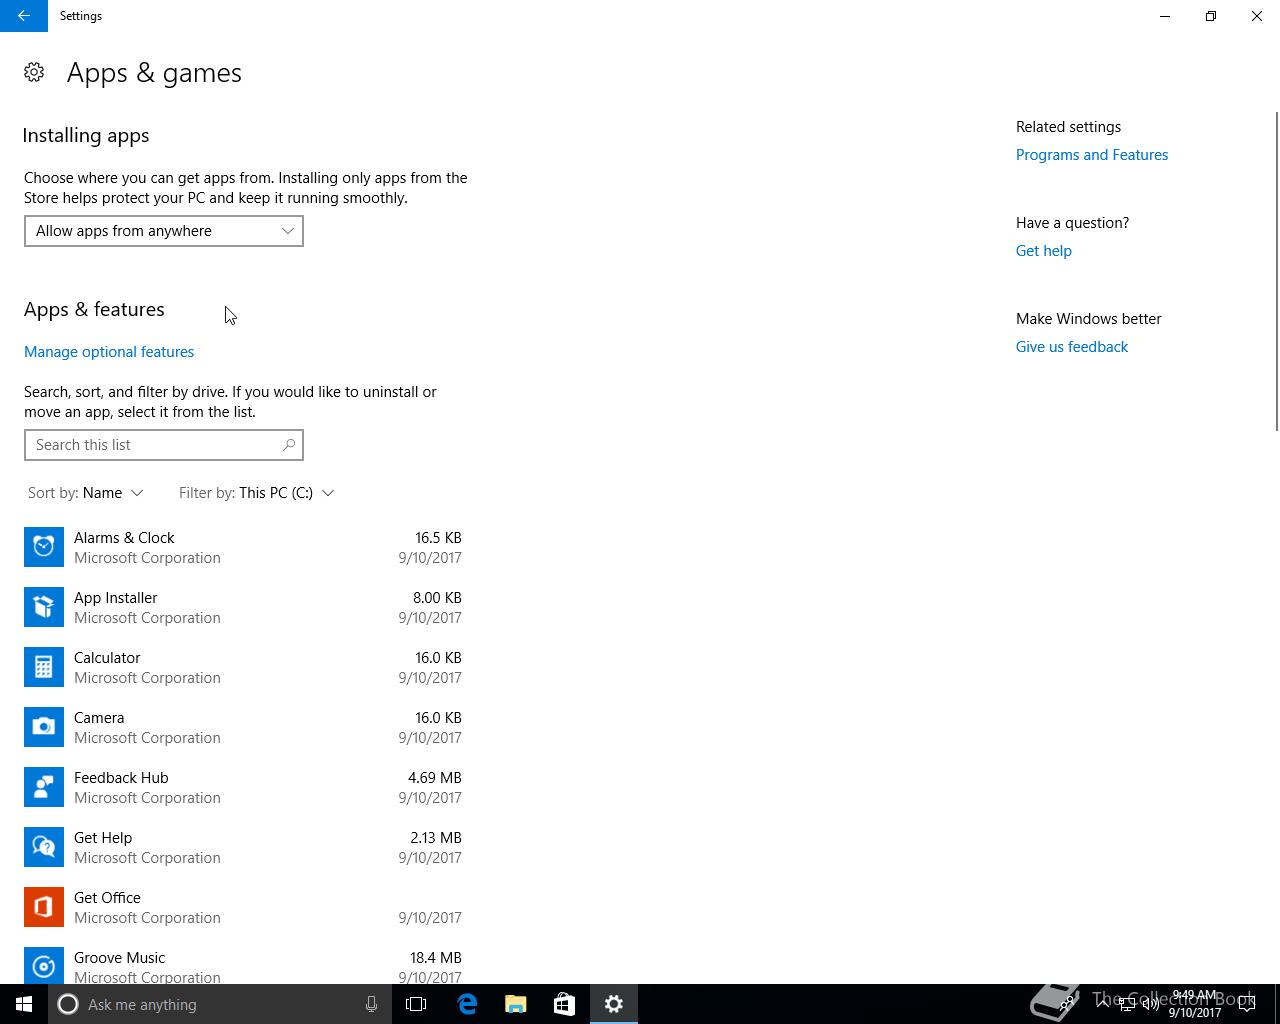Click the back arrow in Settings
This screenshot has height=1024, width=1280.
24,16
